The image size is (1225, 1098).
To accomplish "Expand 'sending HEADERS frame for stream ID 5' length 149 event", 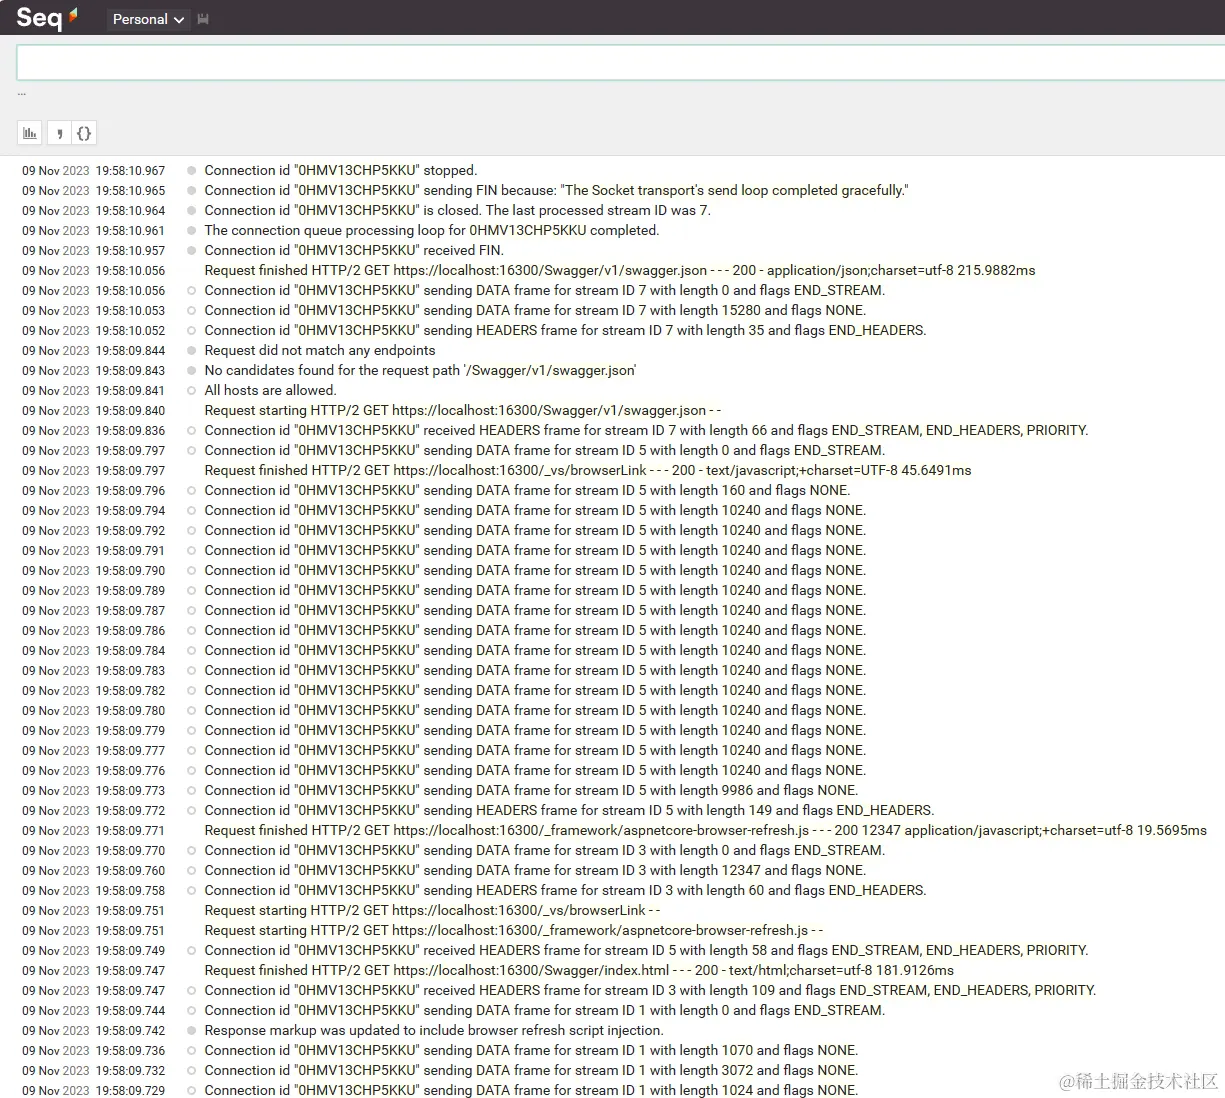I will [569, 810].
